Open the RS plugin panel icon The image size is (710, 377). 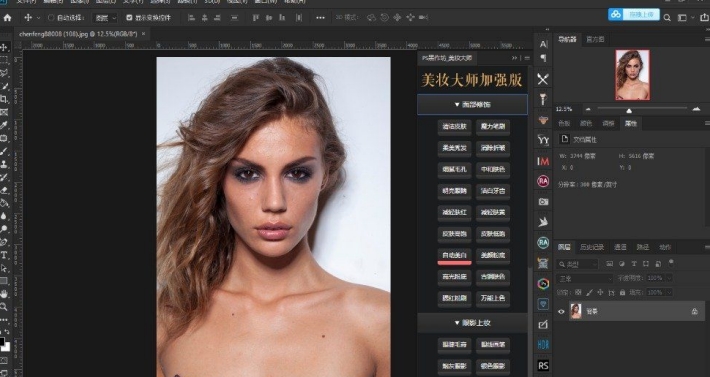(x=543, y=365)
